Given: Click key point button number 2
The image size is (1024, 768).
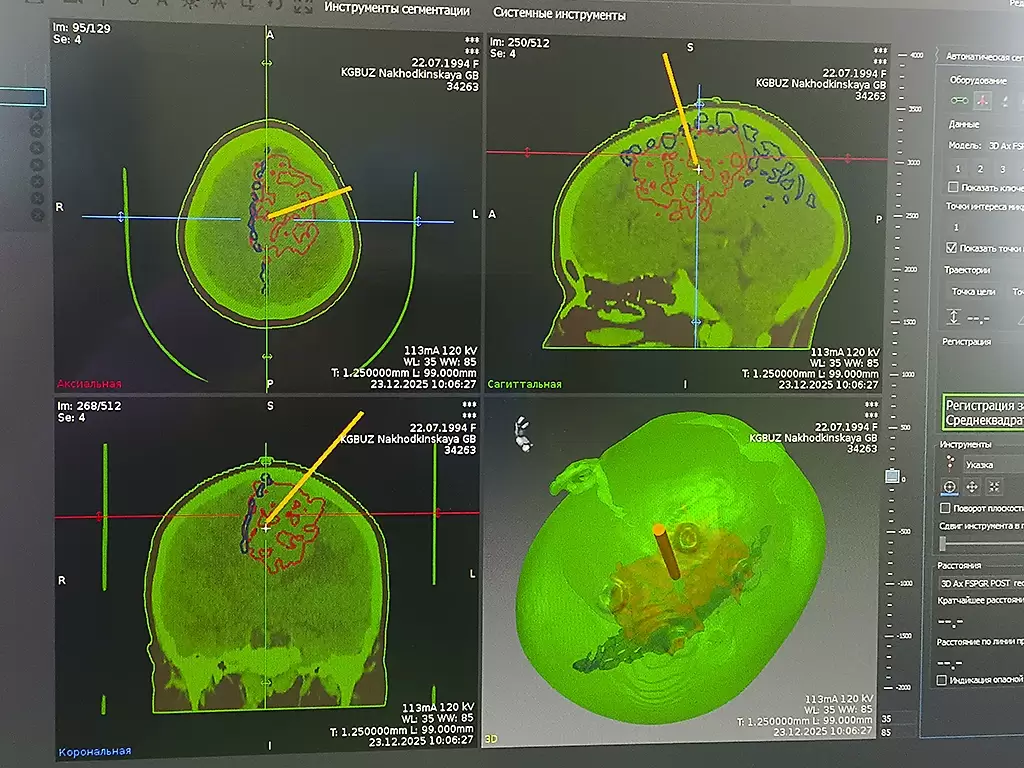Looking at the screenshot, I should tap(980, 169).
